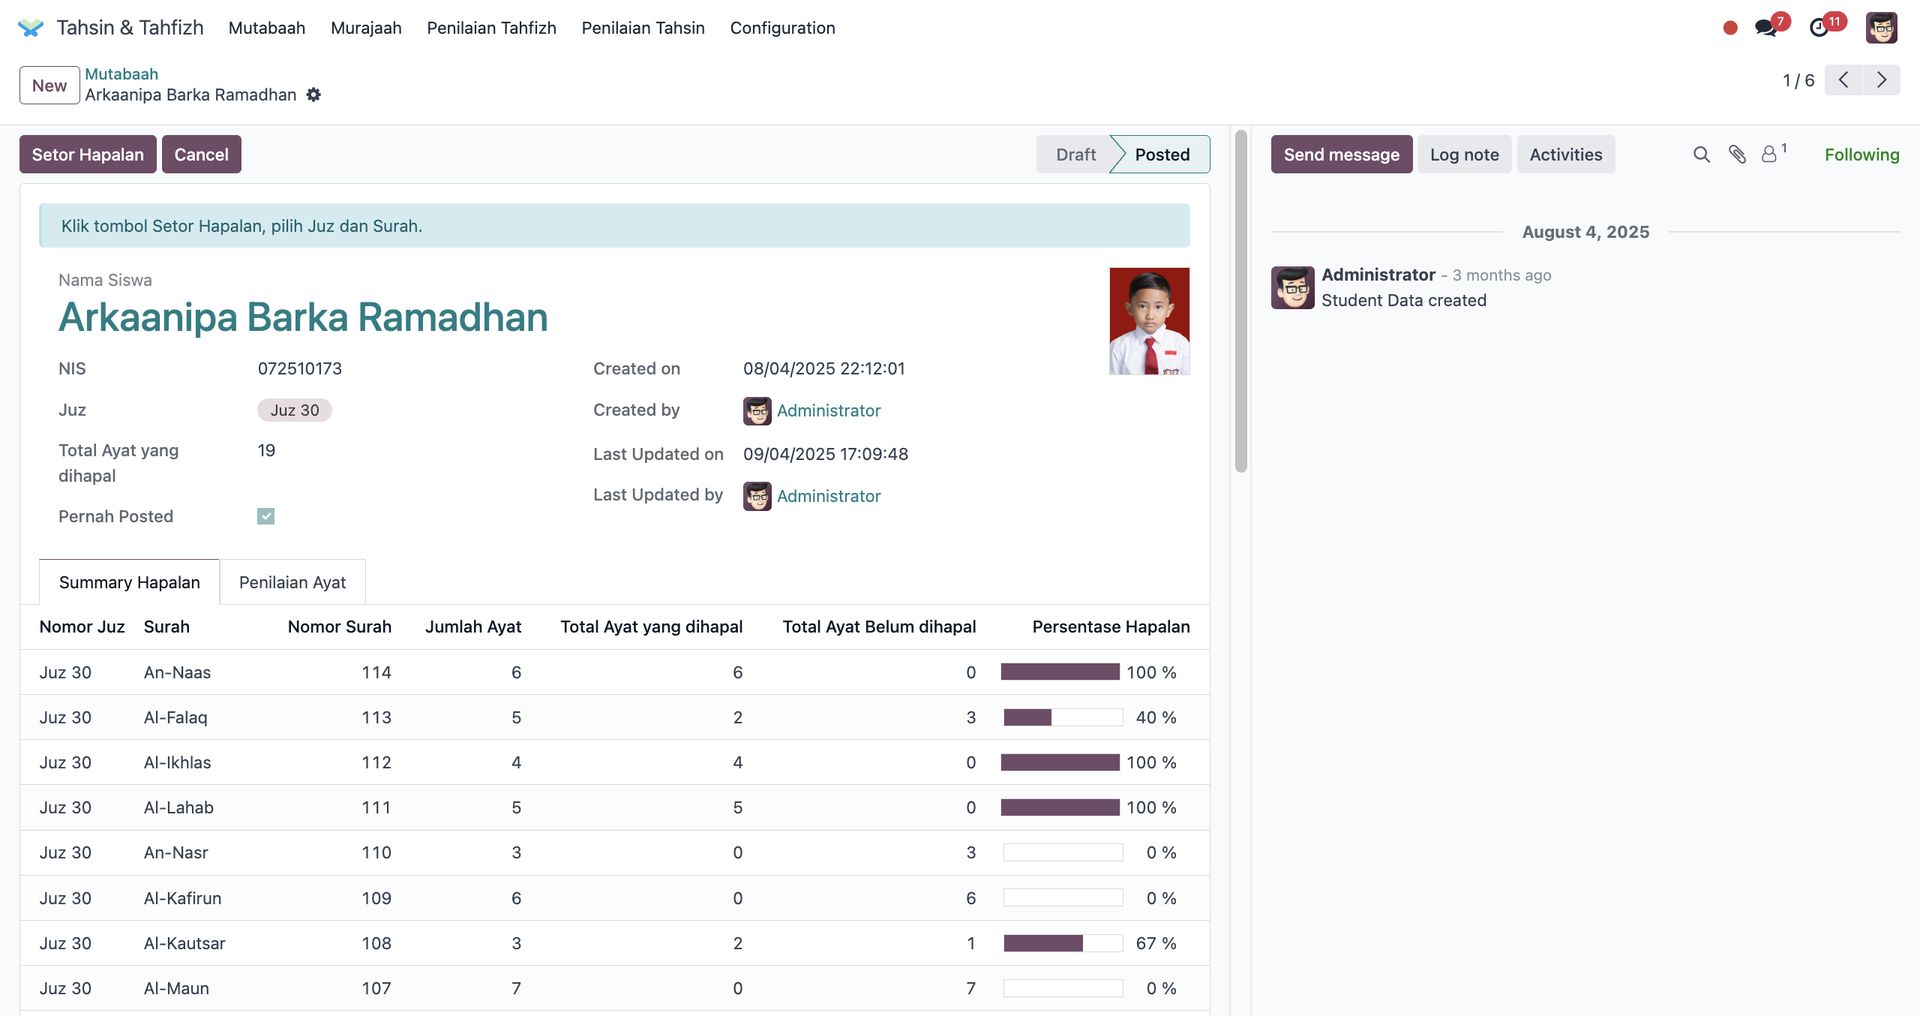1920x1016 pixels.
Task: Open the conversations chat bubble icon
Action: click(1766, 28)
